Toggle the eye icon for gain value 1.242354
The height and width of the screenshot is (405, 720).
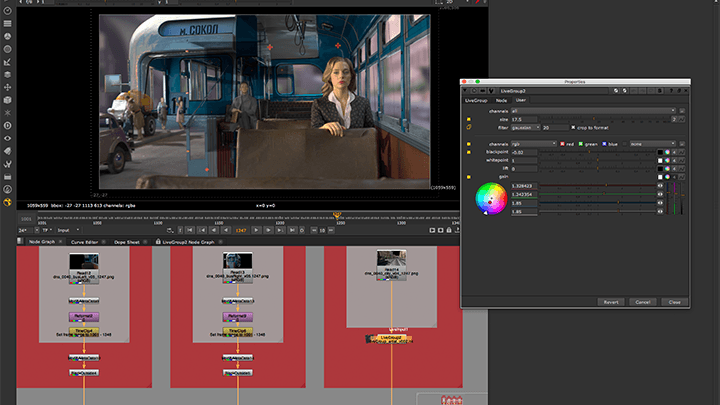(x=660, y=194)
